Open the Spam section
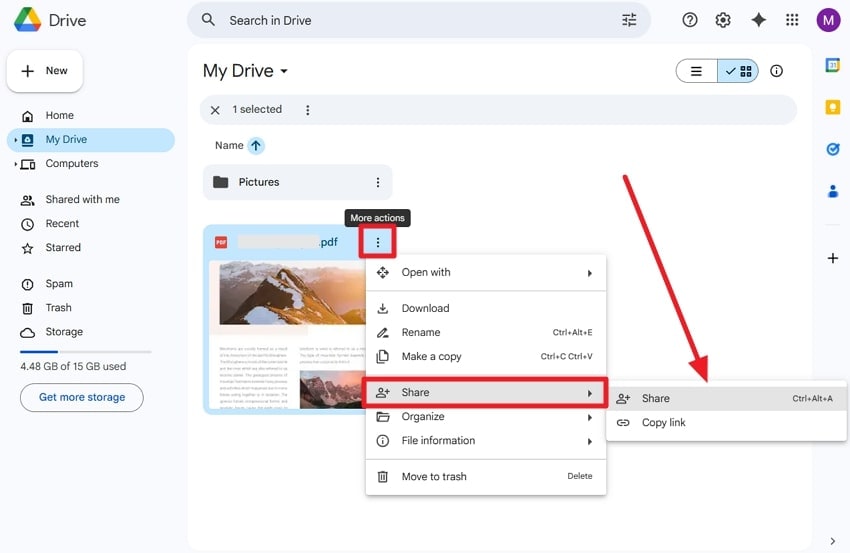This screenshot has width=850, height=553. (x=91, y=284)
